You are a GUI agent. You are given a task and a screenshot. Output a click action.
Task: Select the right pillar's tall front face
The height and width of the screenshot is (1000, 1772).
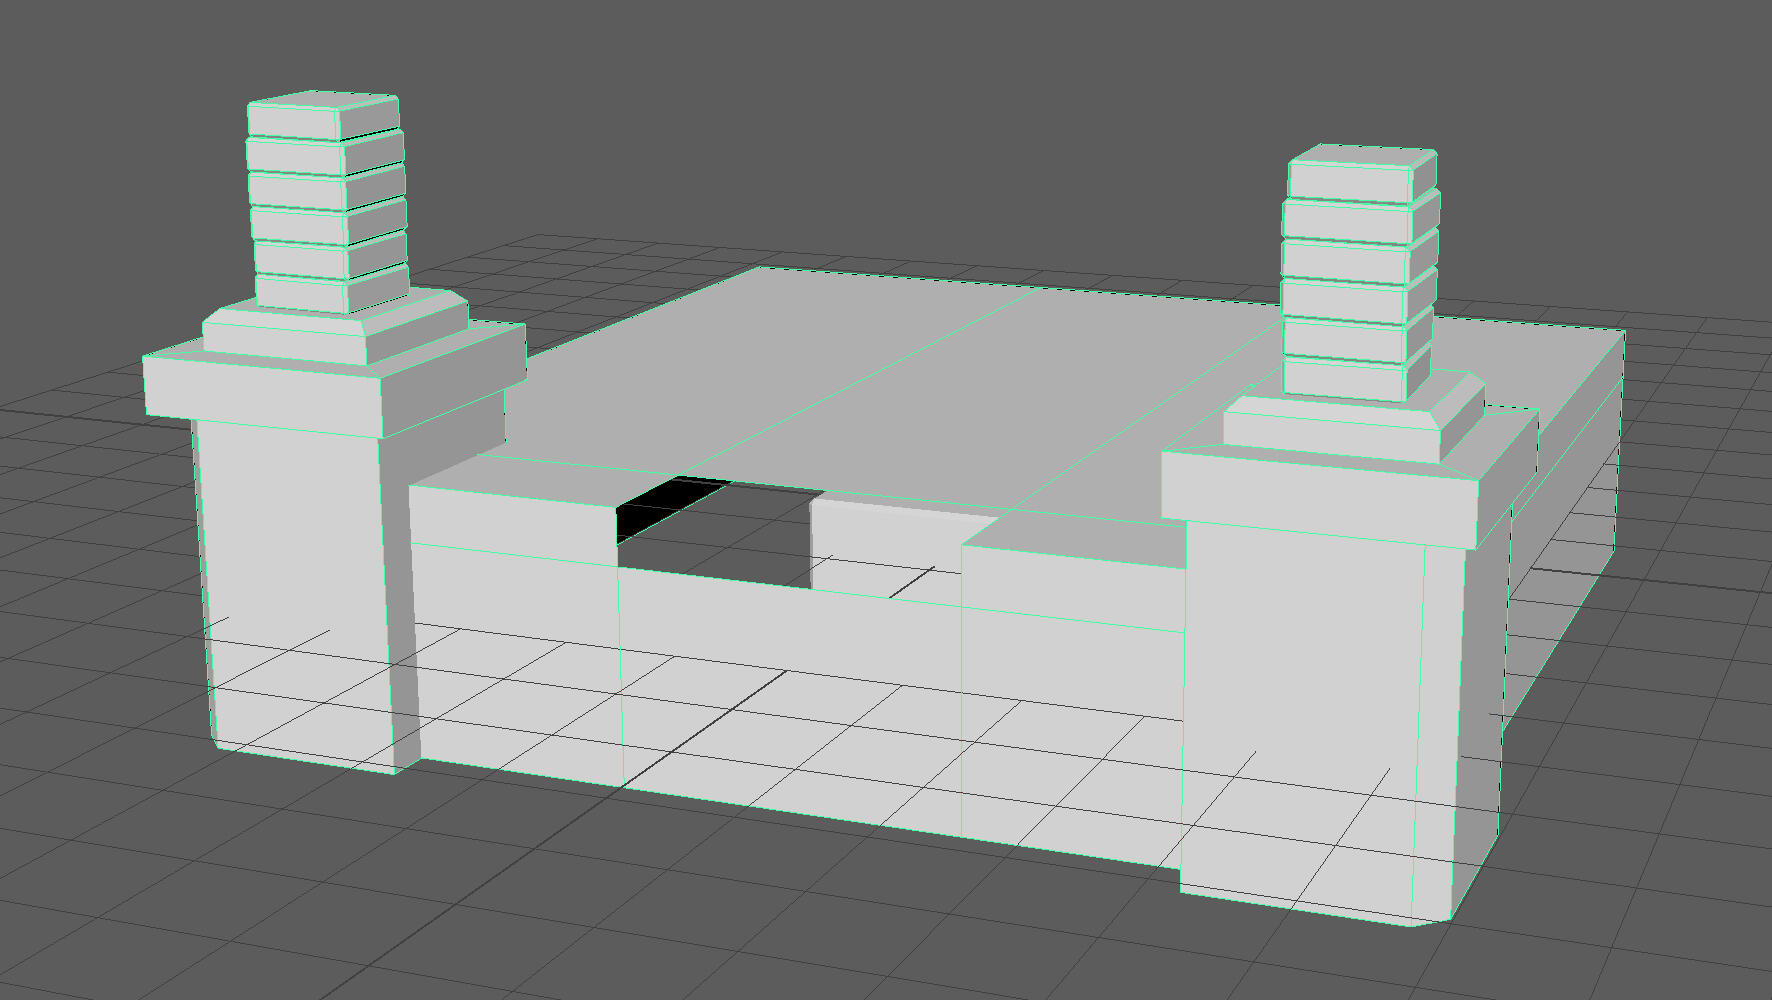click(x=1300, y=720)
